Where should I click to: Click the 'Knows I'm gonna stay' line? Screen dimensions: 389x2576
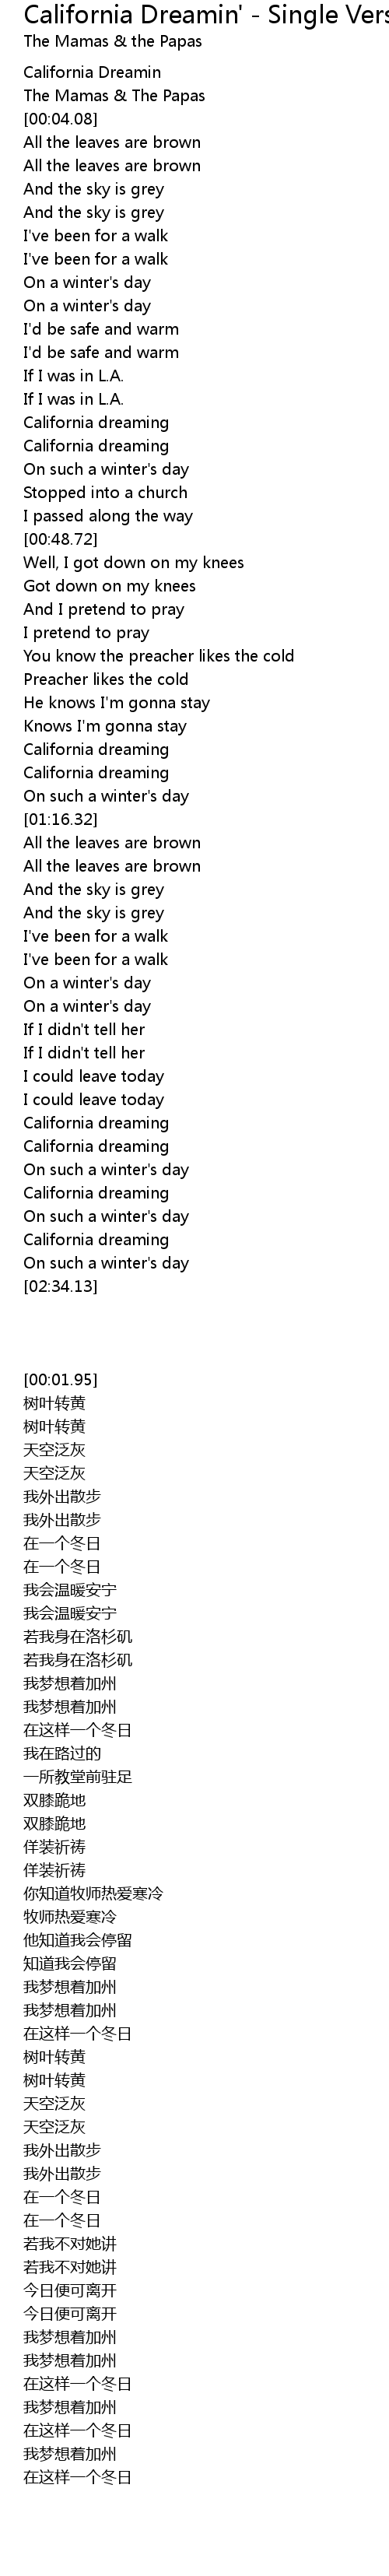[104, 726]
